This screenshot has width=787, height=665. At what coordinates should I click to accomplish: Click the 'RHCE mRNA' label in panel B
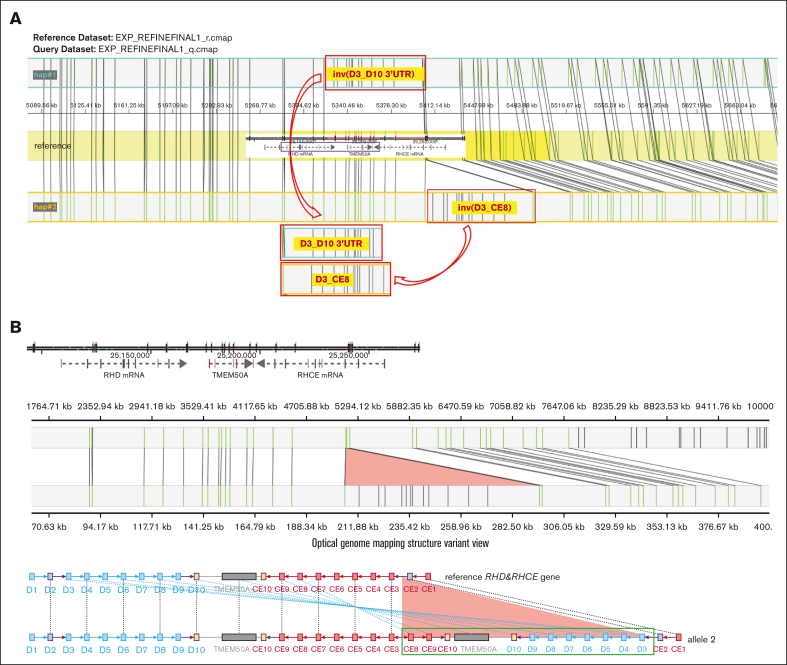(x=320, y=375)
